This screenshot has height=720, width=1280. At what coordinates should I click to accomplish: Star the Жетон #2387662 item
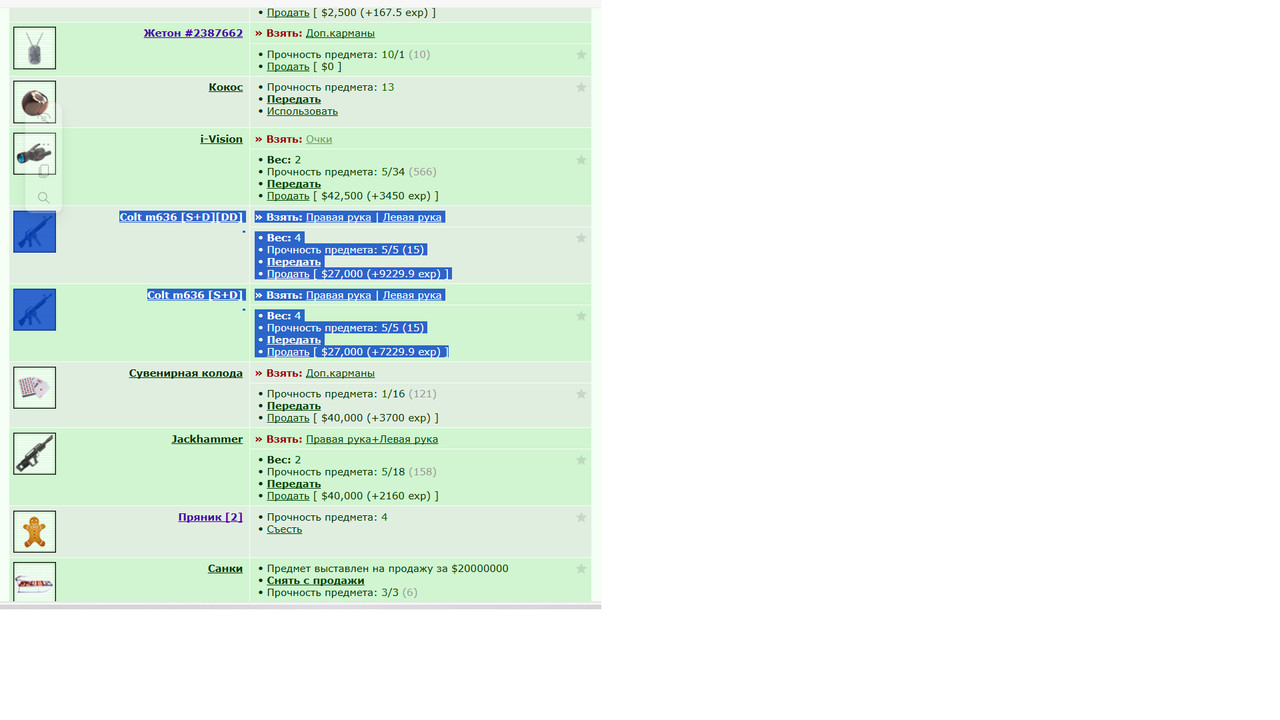tap(581, 55)
